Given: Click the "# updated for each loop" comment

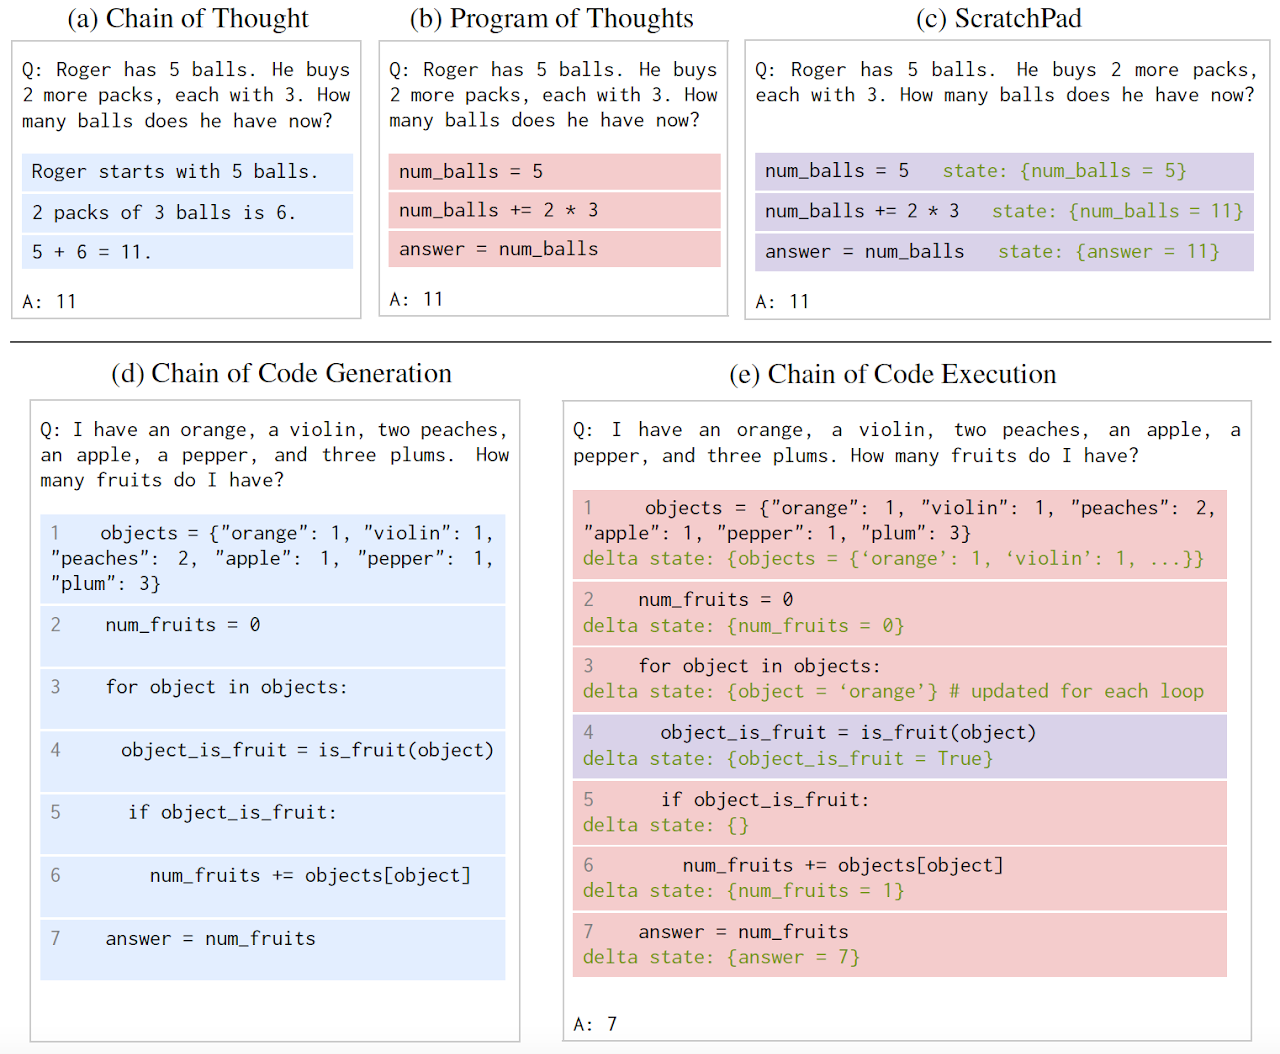Looking at the screenshot, I should [1076, 692].
